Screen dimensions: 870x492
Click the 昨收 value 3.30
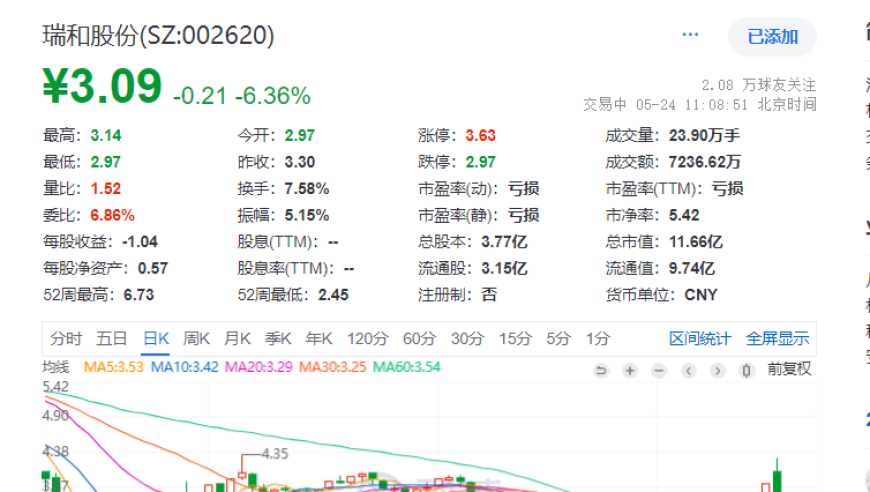point(300,162)
